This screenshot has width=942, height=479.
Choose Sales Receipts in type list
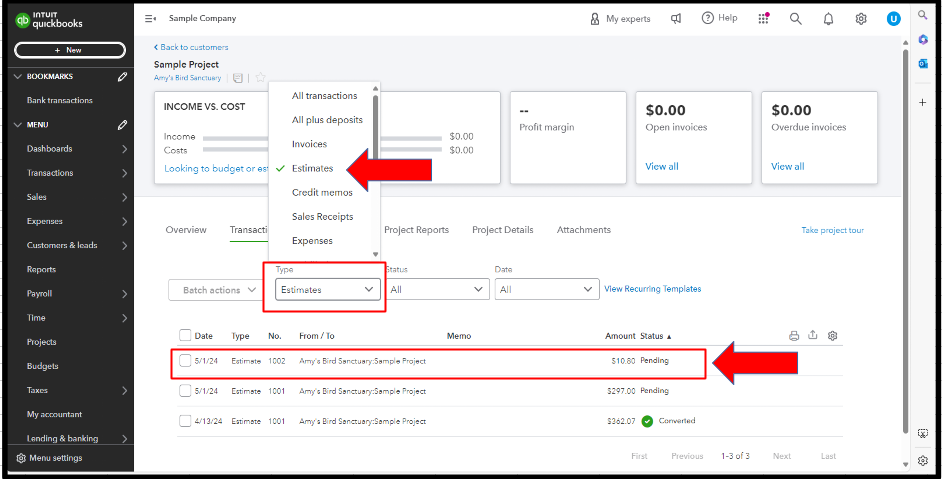[x=323, y=216]
